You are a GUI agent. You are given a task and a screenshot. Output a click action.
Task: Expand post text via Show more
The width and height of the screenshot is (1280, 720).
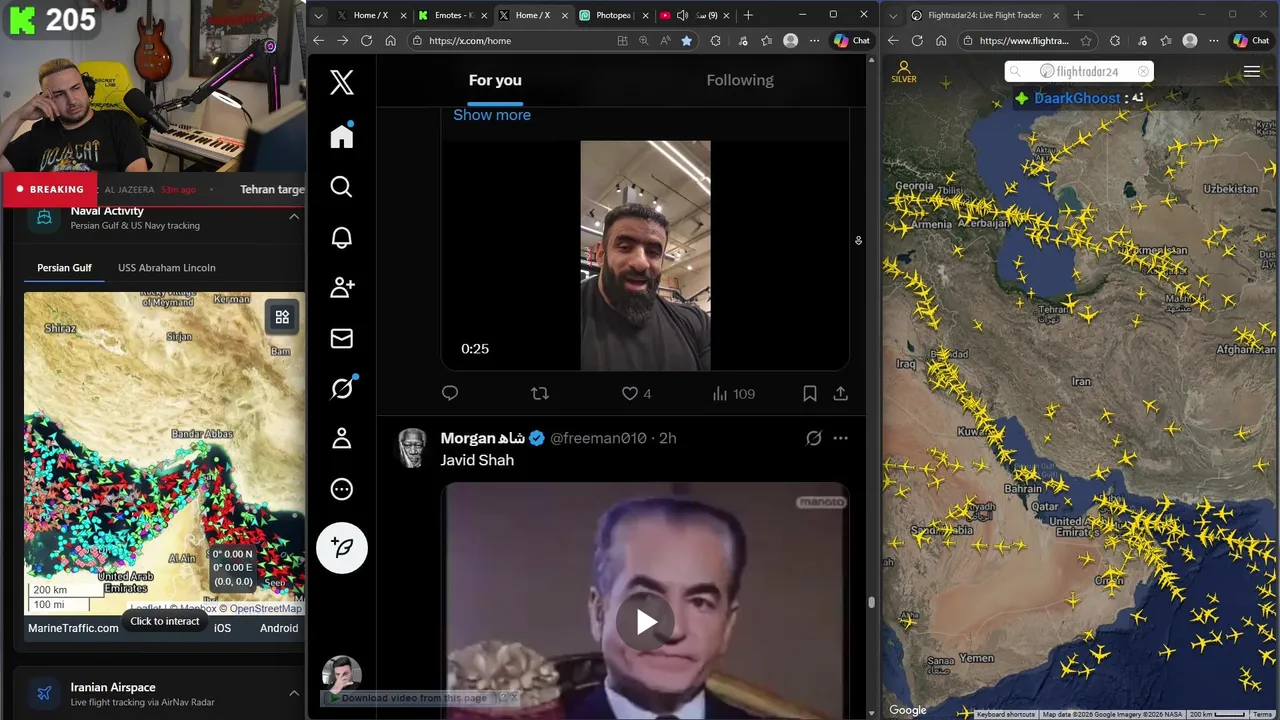pyautogui.click(x=492, y=114)
